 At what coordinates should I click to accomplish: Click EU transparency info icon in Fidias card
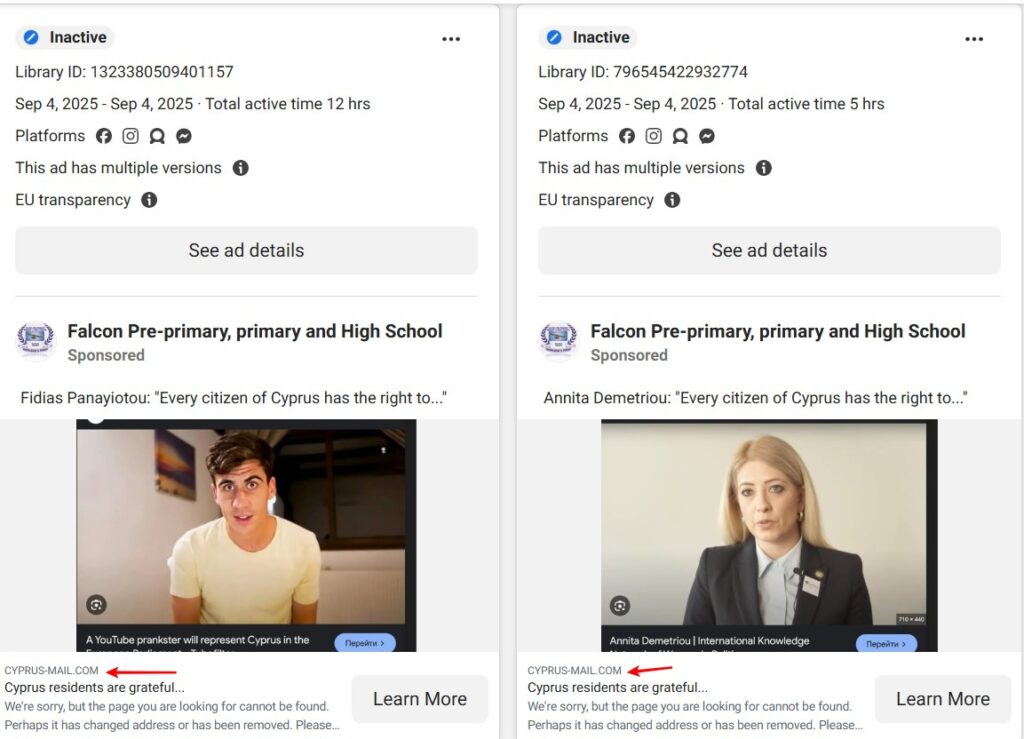click(149, 200)
